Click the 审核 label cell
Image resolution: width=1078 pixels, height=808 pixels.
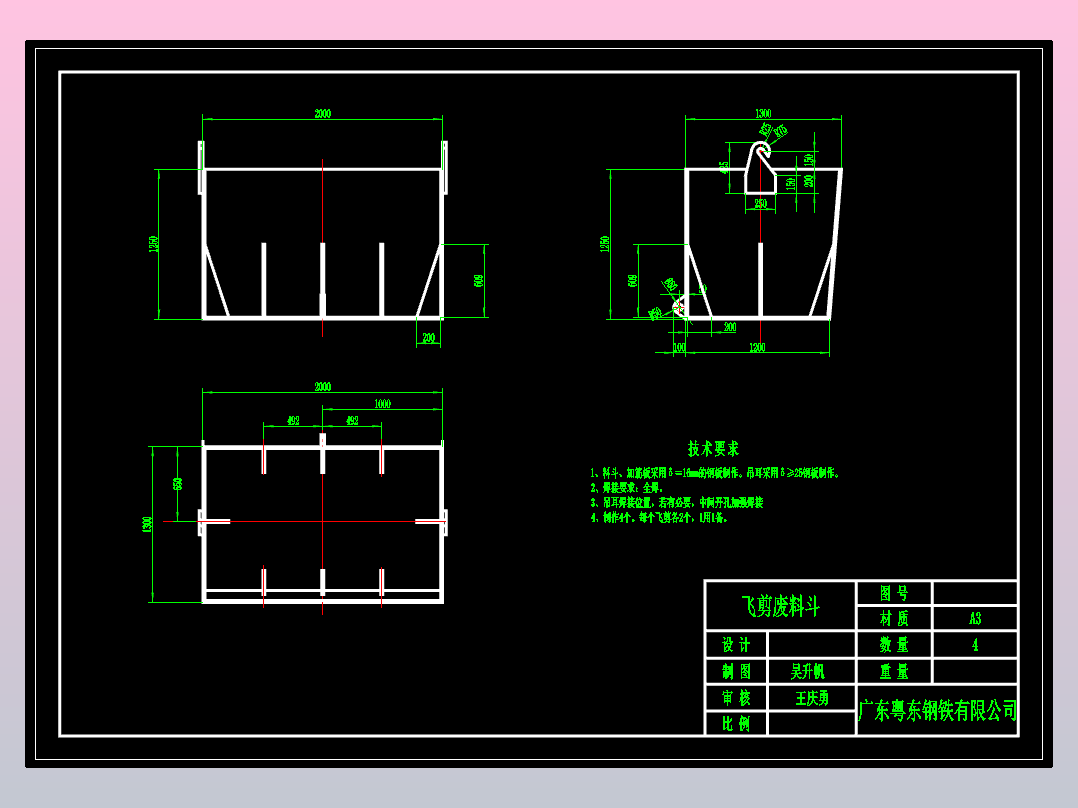point(736,698)
